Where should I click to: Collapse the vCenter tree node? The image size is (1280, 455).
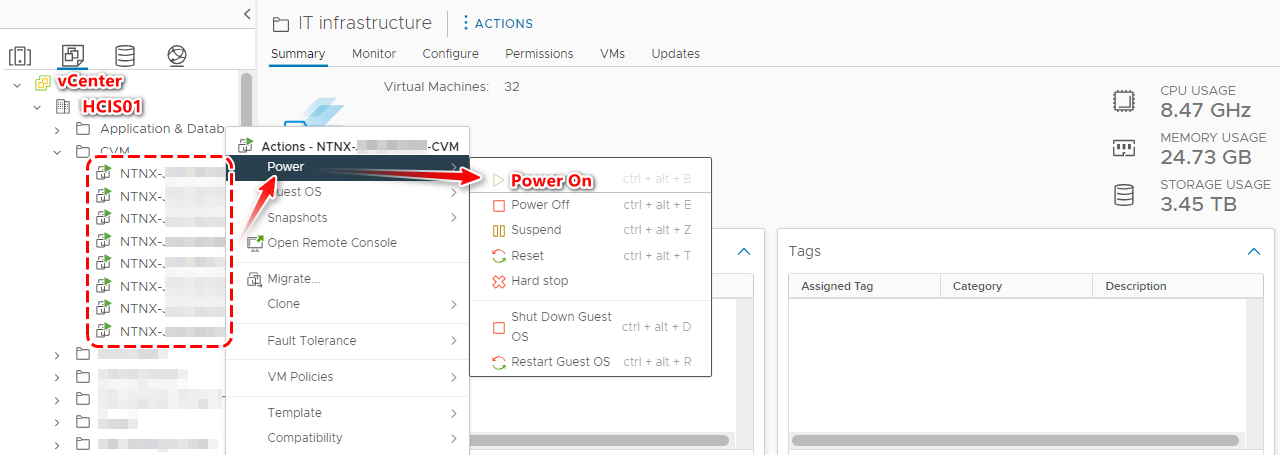click(17, 84)
